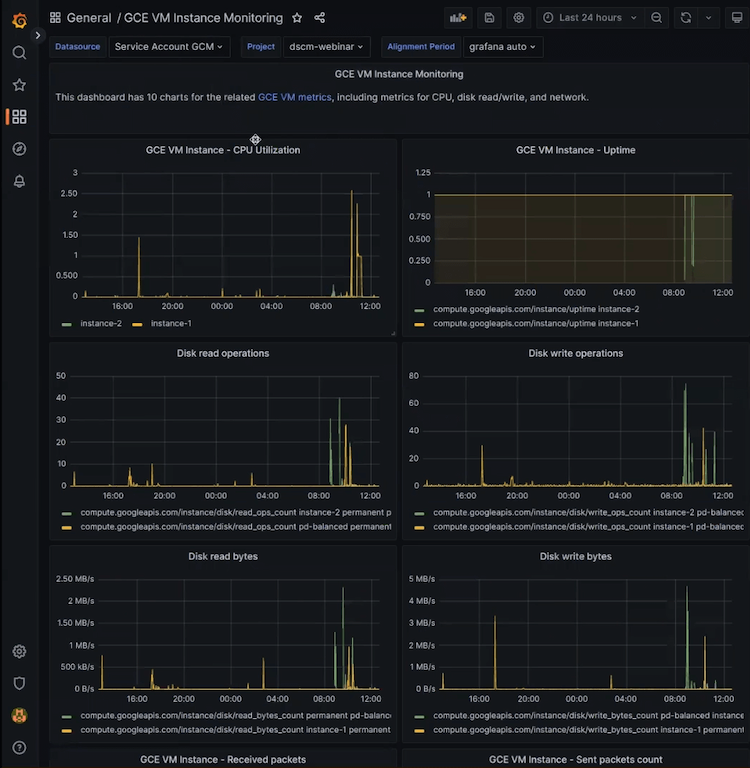Grab CPU Utilization panel resize handle
Screen dimensions: 750x768
pyautogui.click(x=393, y=333)
